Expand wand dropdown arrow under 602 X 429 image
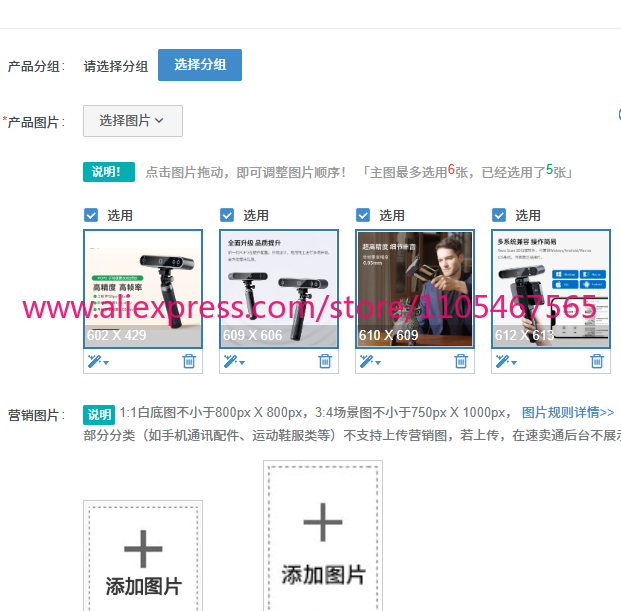This screenshot has height=611, width=621. 106,362
